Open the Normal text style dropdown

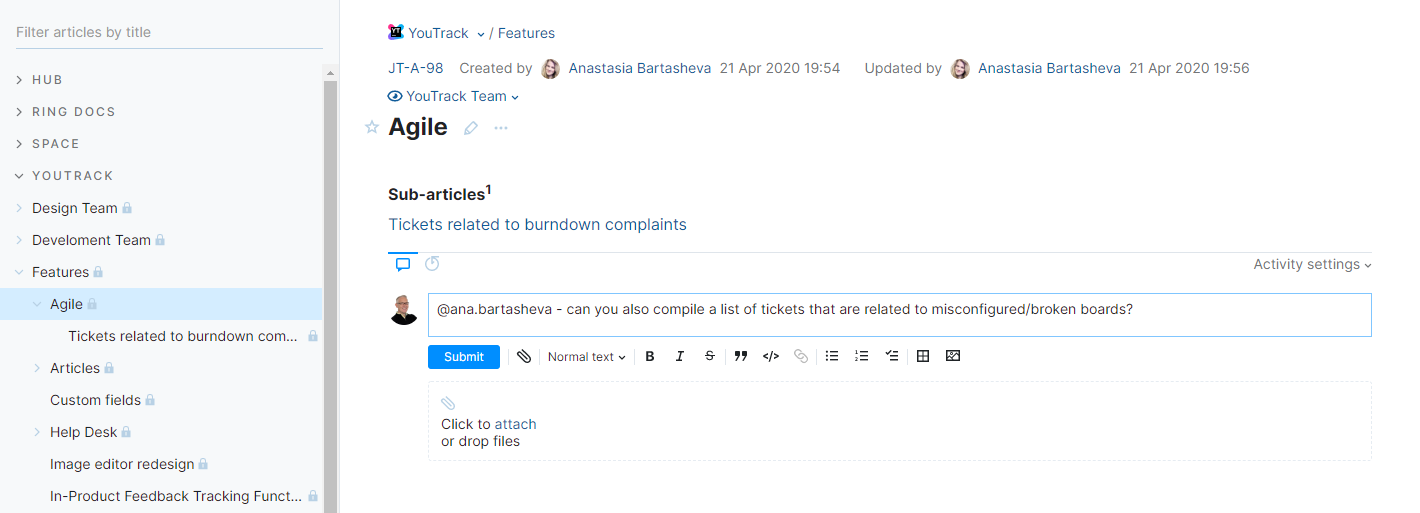pyautogui.click(x=587, y=357)
